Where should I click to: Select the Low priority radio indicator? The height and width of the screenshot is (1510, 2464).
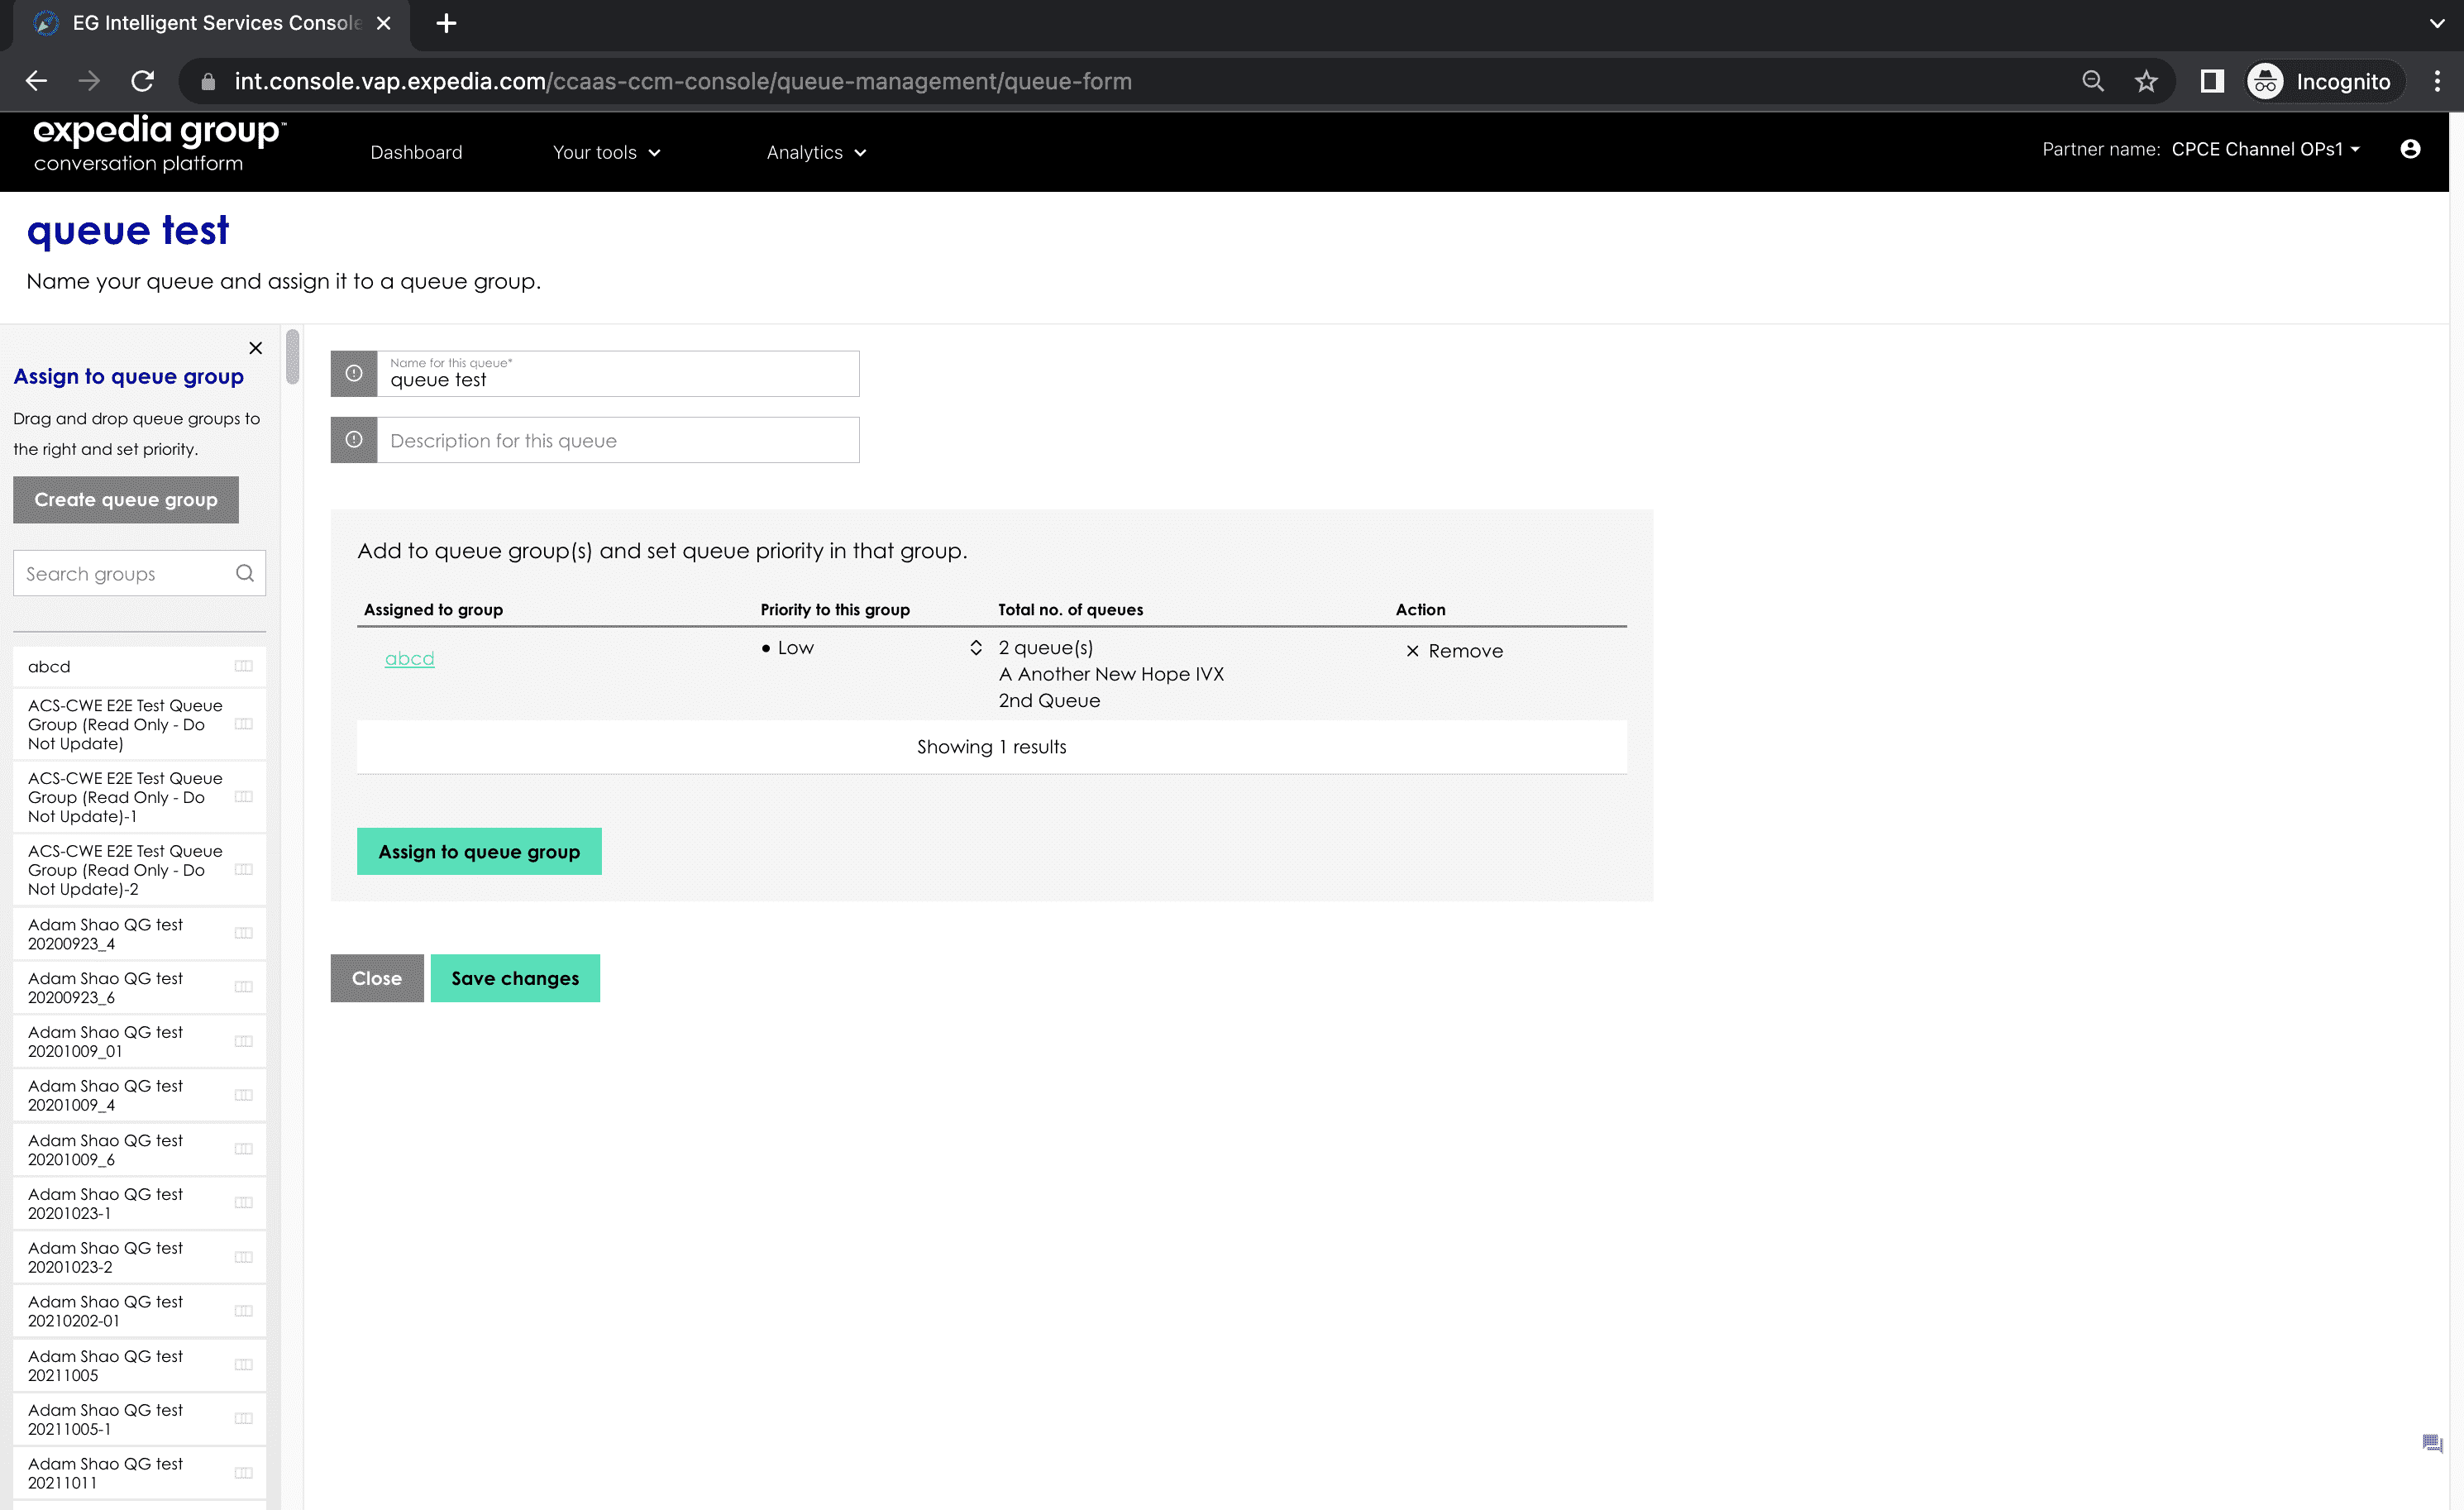(x=767, y=647)
